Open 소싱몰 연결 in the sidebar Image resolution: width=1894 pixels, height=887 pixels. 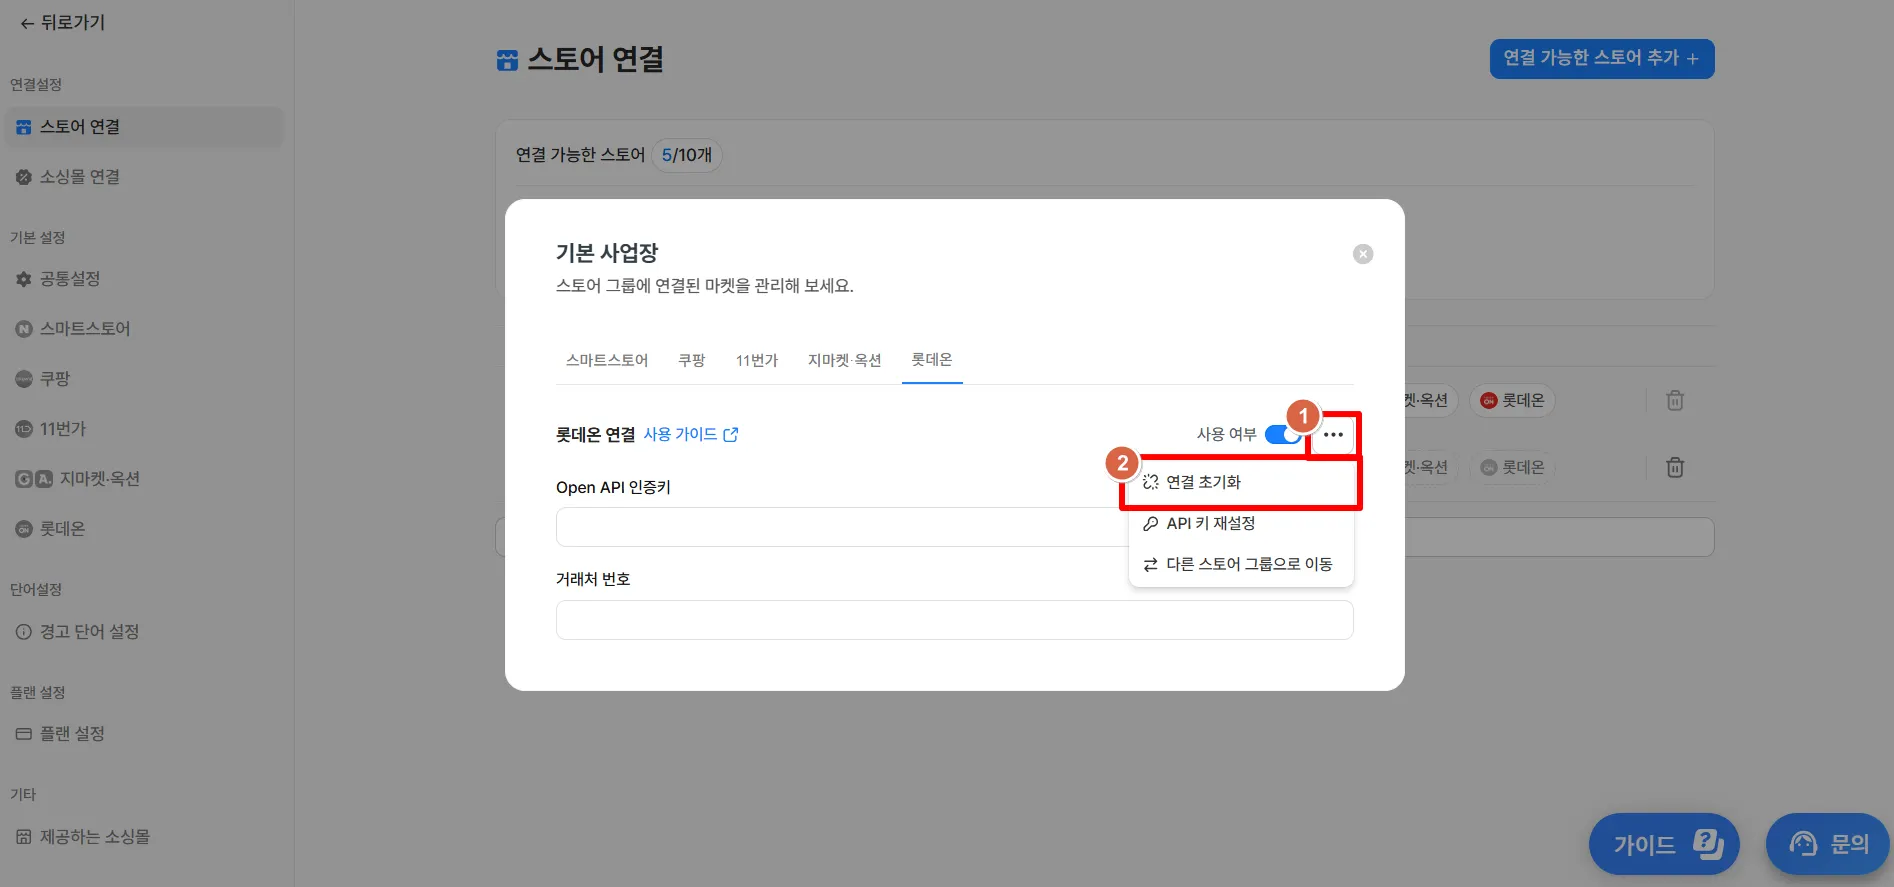(144, 177)
